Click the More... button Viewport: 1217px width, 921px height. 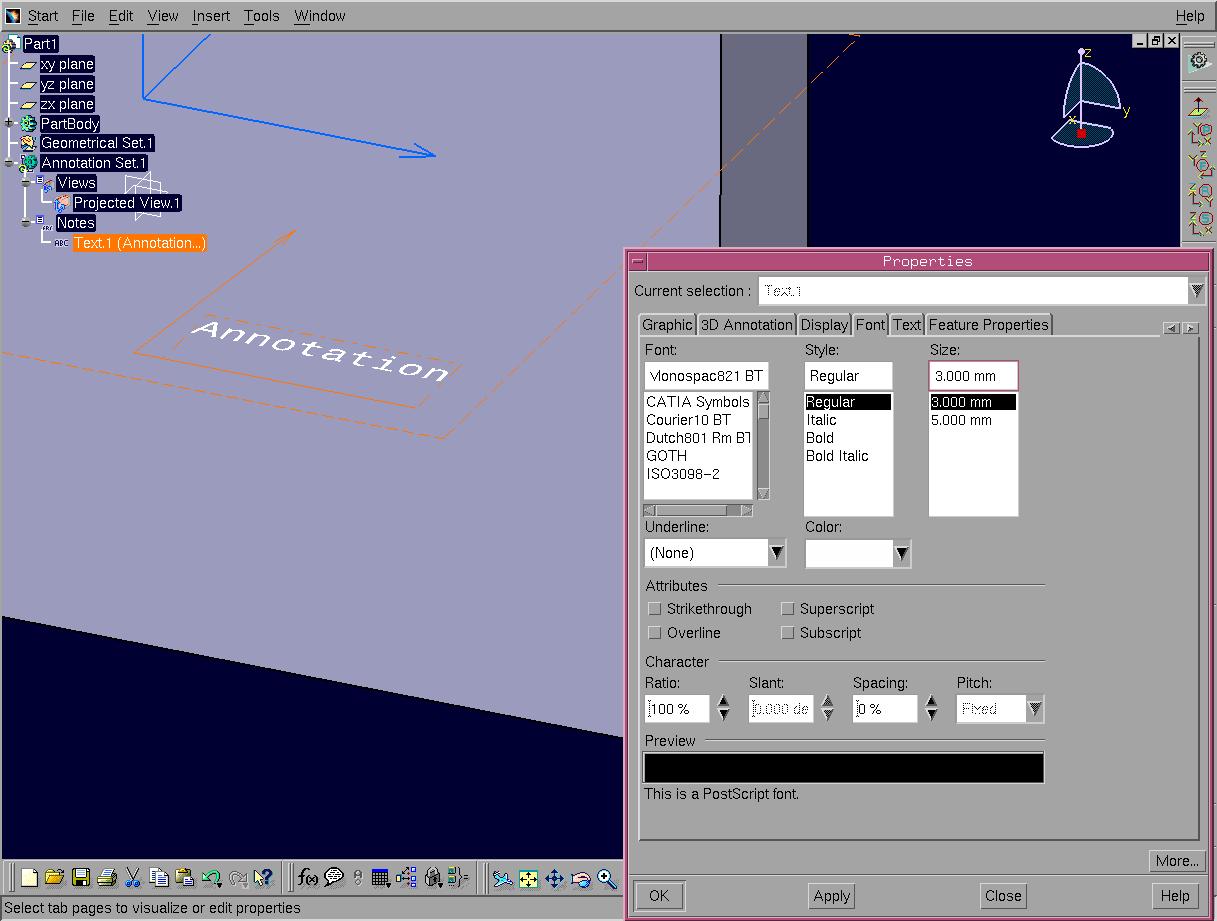[1177, 860]
